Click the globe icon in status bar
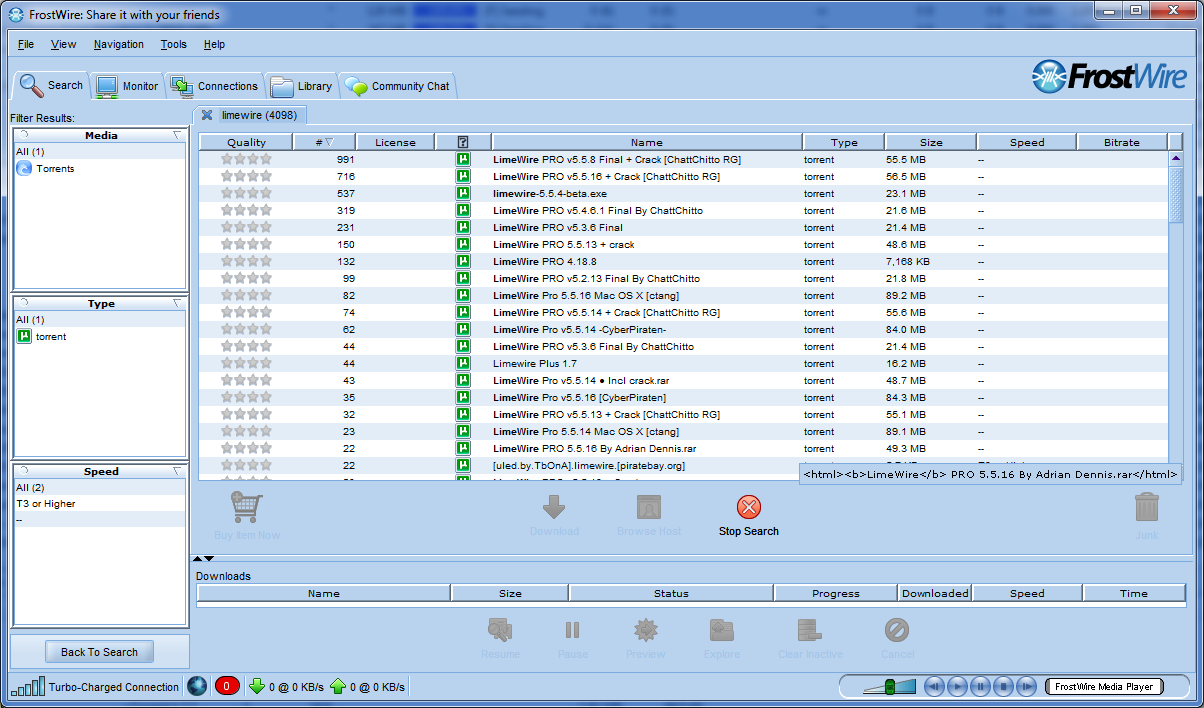This screenshot has height=708, width=1204. 197,686
